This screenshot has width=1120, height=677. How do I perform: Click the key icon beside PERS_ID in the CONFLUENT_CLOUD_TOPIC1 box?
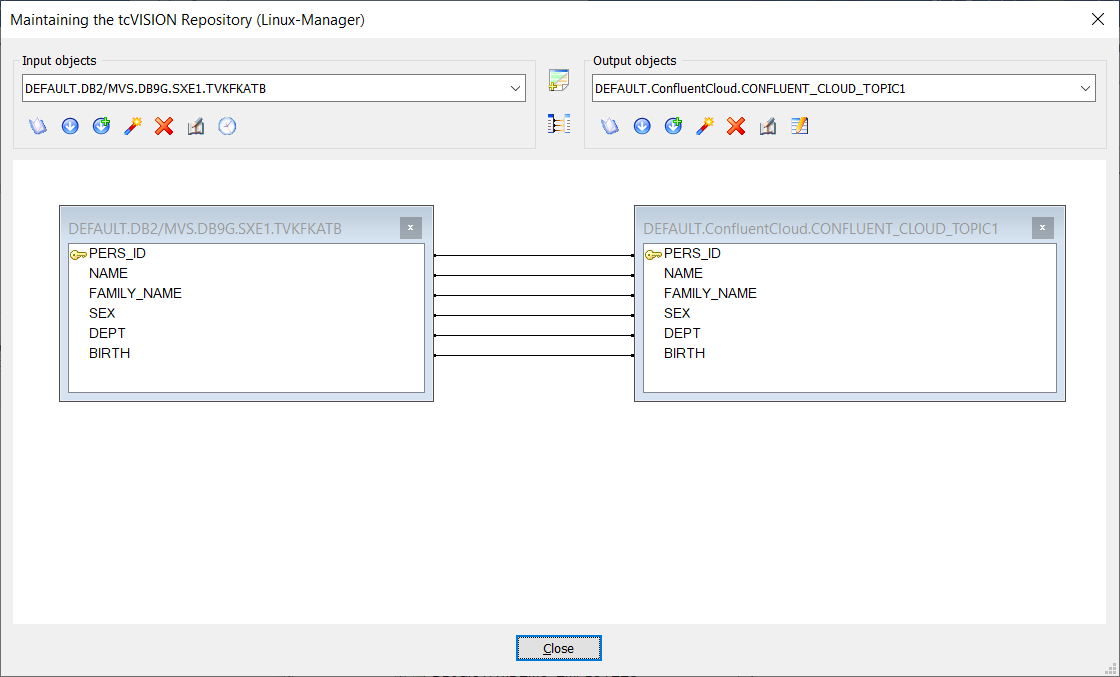(653, 254)
